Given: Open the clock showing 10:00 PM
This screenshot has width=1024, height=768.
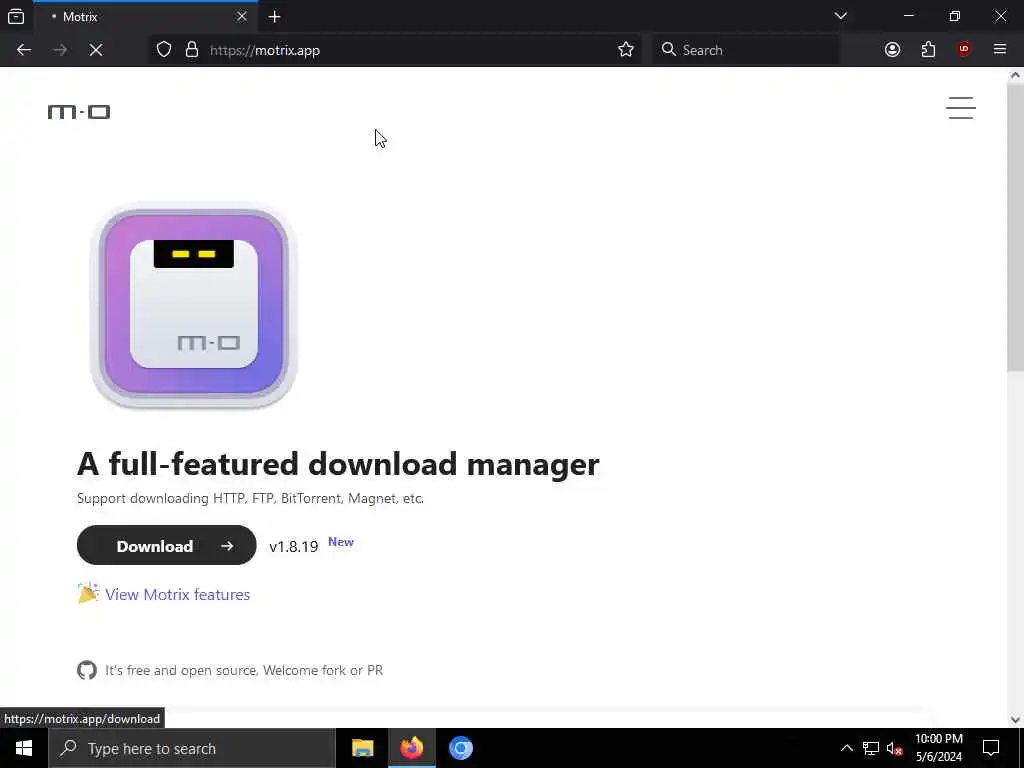Looking at the screenshot, I should (x=938, y=748).
